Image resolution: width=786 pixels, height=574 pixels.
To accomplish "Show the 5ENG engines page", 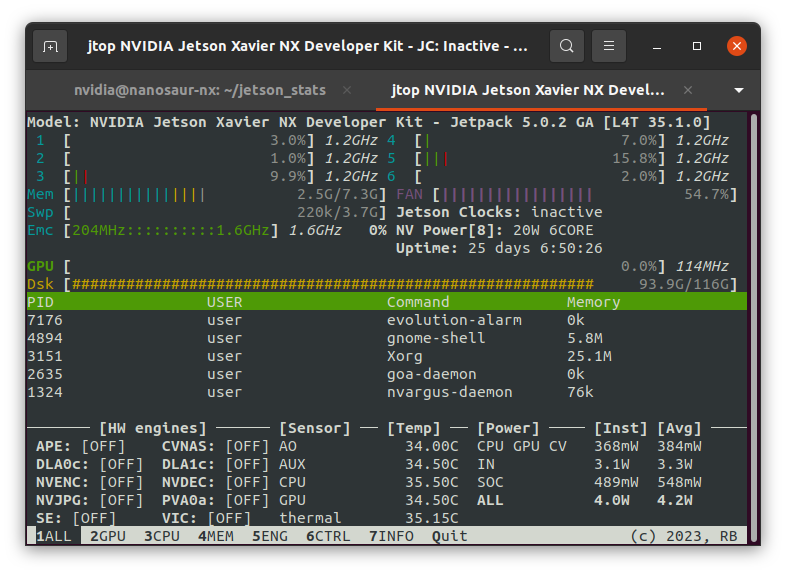I will coord(270,536).
